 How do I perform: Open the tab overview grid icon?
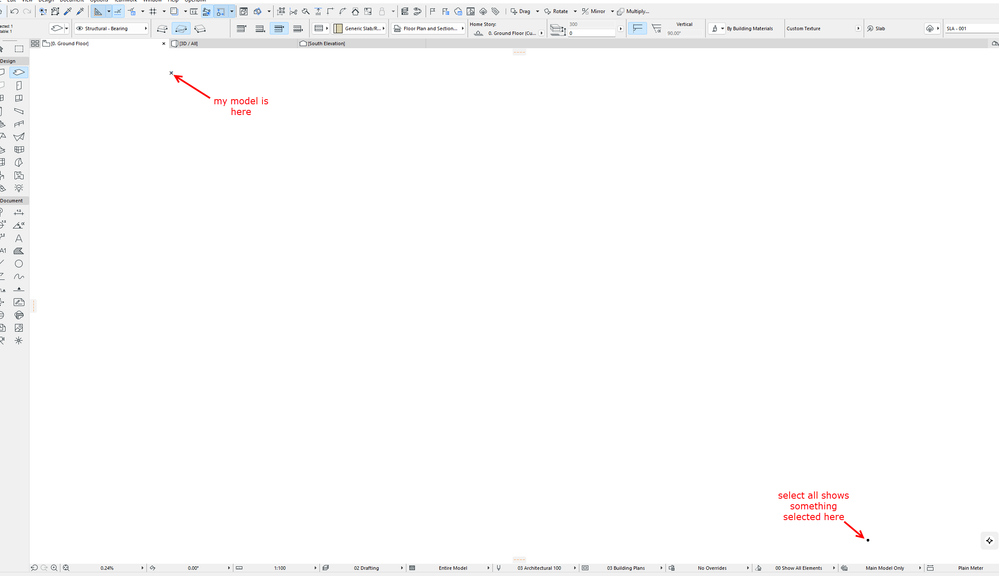pos(35,43)
